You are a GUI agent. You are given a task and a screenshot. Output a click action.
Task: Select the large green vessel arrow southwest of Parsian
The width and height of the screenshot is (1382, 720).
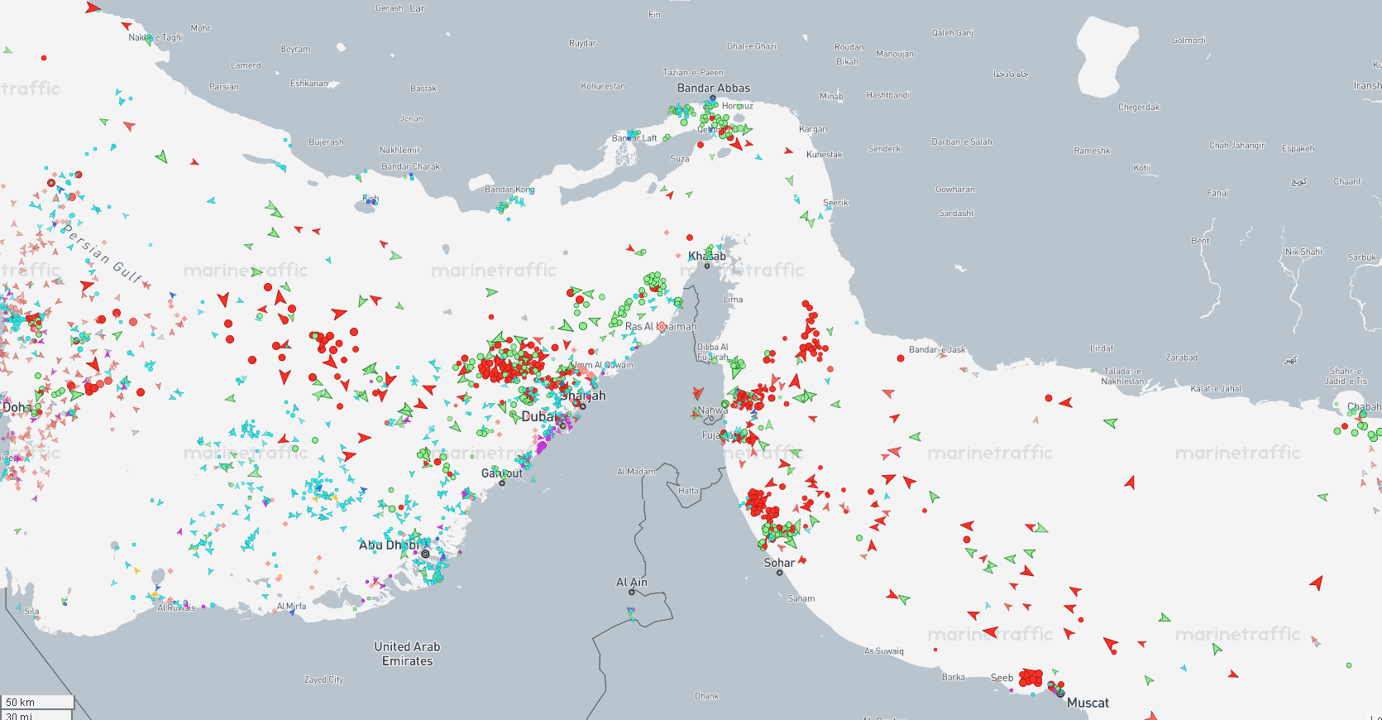(162, 157)
